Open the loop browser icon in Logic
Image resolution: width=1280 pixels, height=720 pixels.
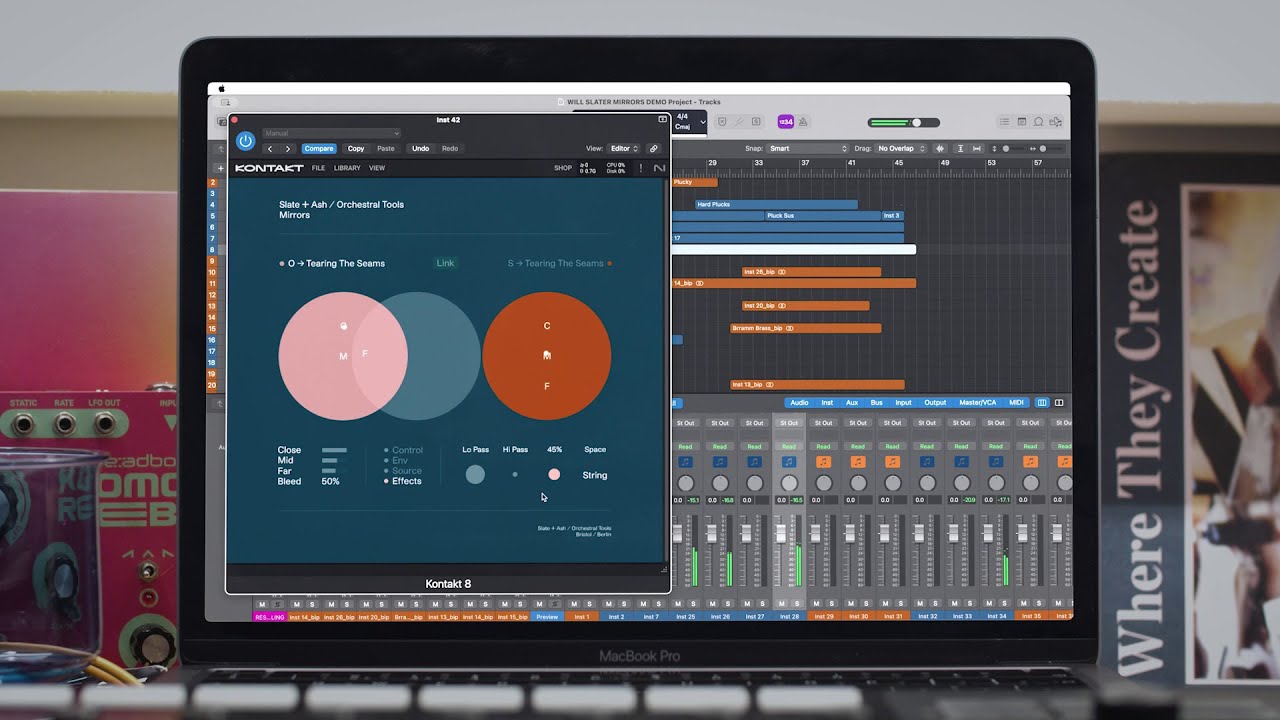point(1038,122)
